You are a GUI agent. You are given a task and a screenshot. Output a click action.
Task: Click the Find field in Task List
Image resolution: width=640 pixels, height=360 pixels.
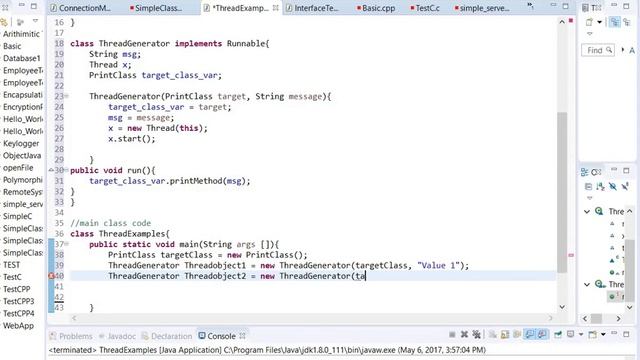pyautogui.click(x=598, y=50)
